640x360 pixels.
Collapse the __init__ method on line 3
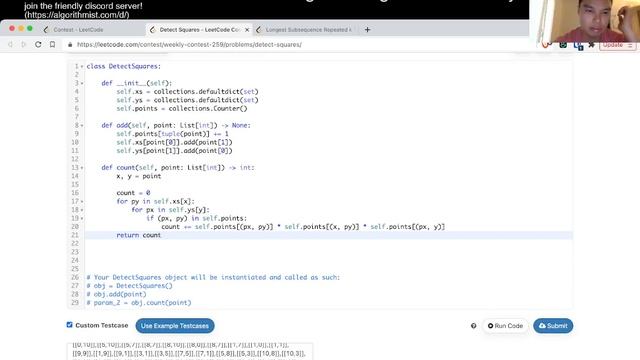[82, 83]
